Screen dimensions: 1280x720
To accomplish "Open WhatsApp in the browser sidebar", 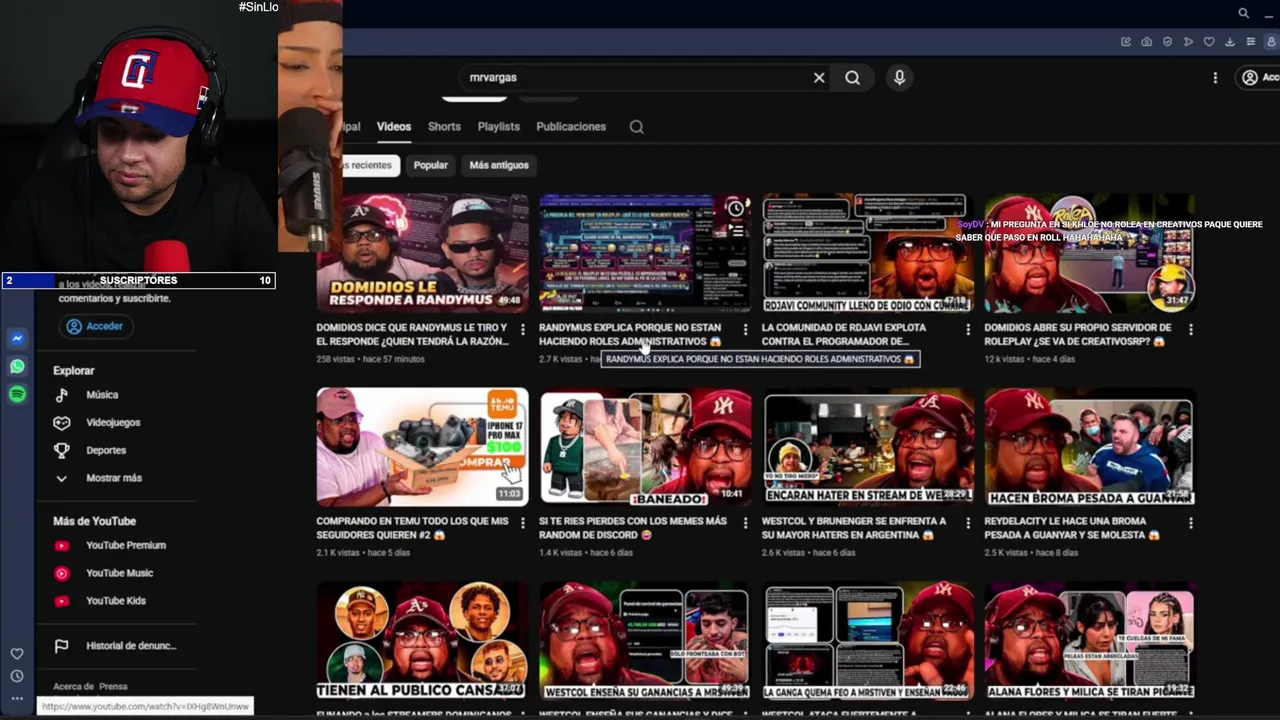I will 17,367.
